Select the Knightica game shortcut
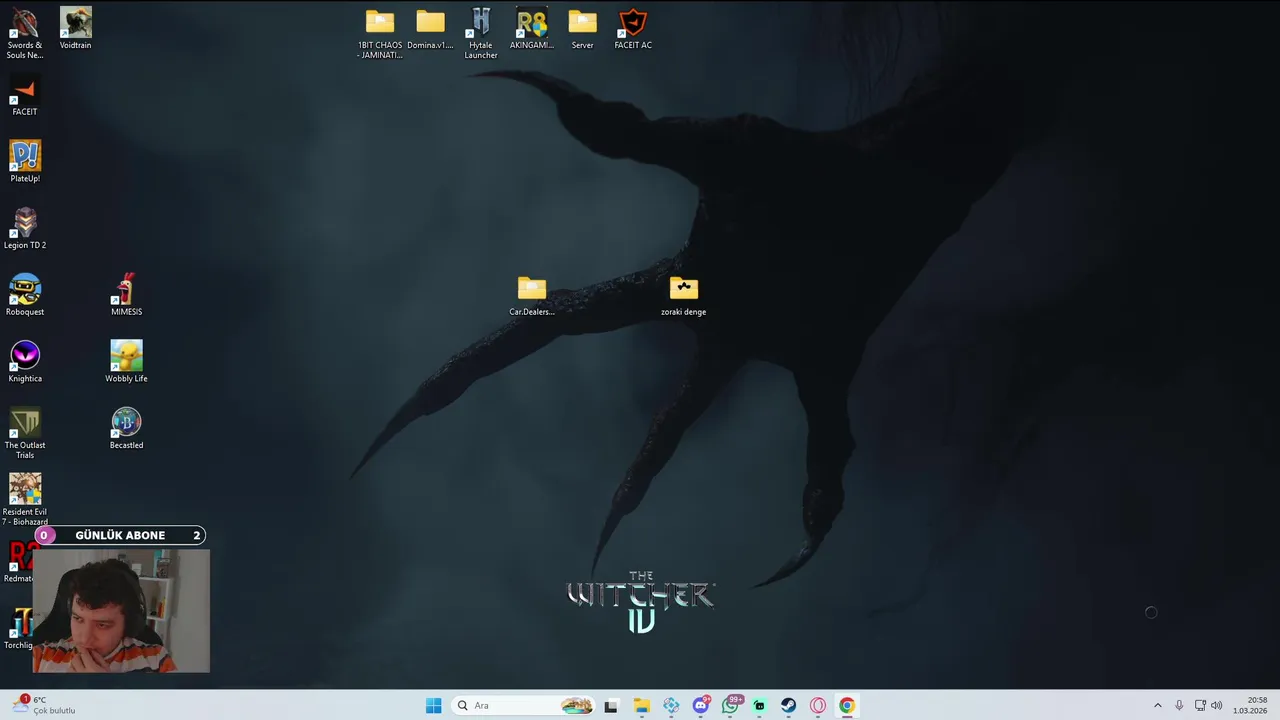 click(25, 362)
